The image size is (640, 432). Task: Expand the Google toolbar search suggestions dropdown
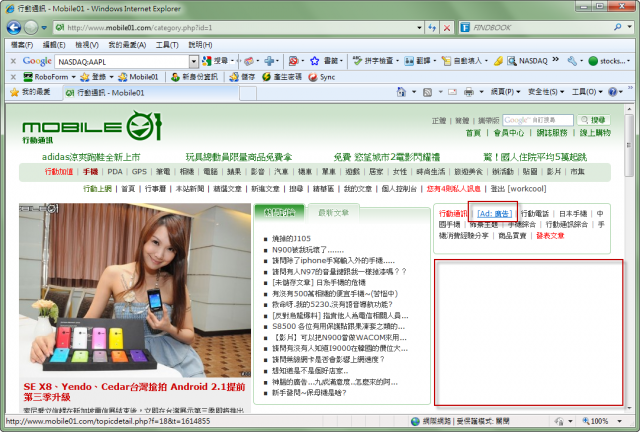tap(194, 62)
